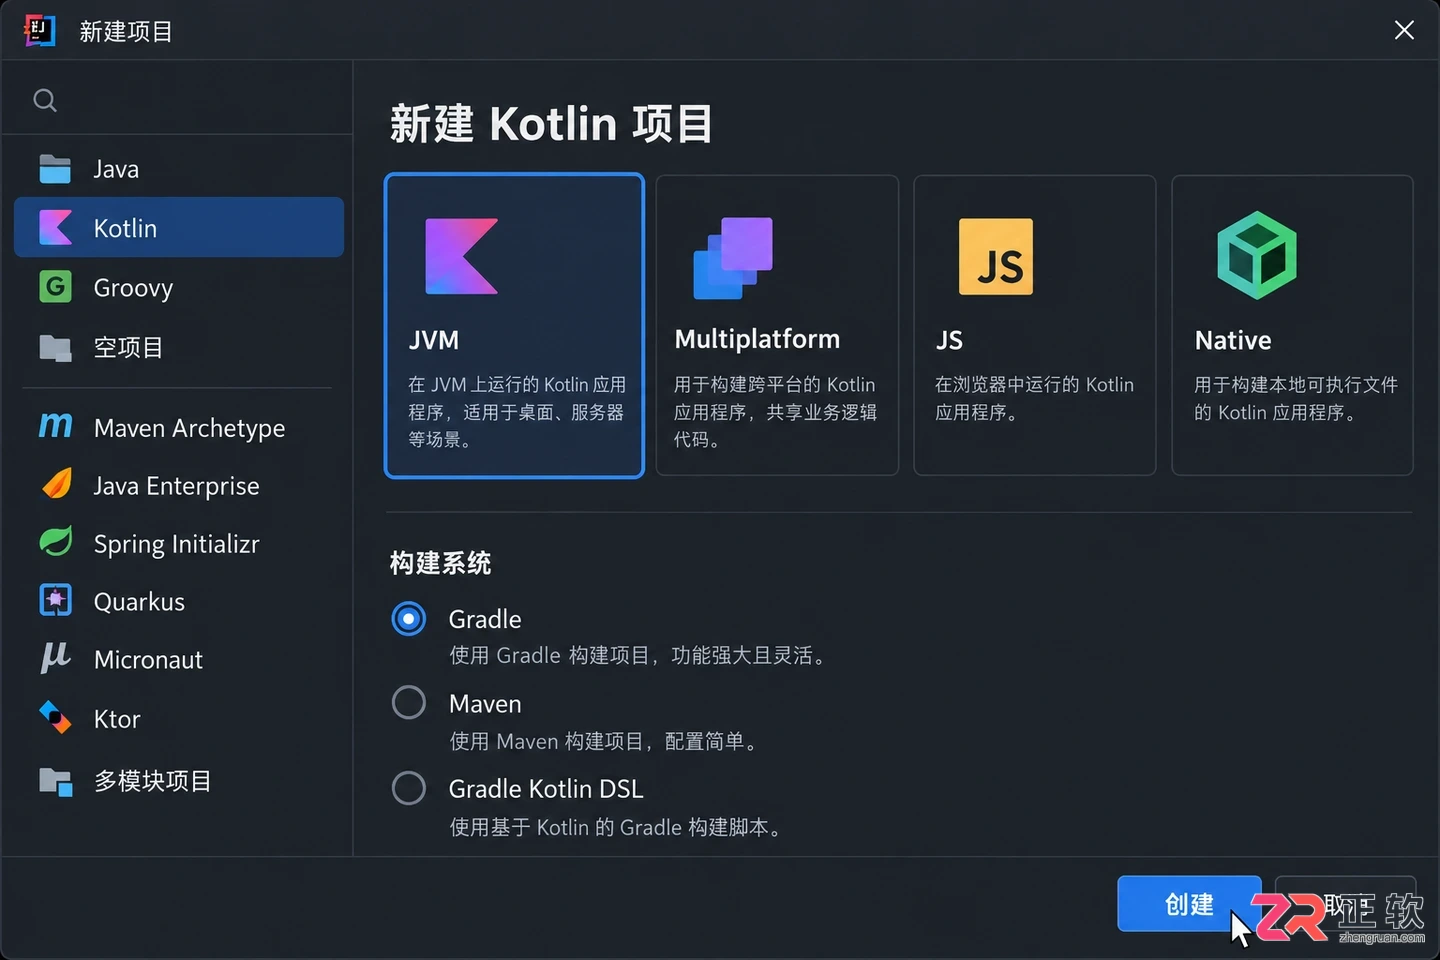Click the Java label in sidebar
This screenshot has height=960, width=1440.
tap(116, 169)
